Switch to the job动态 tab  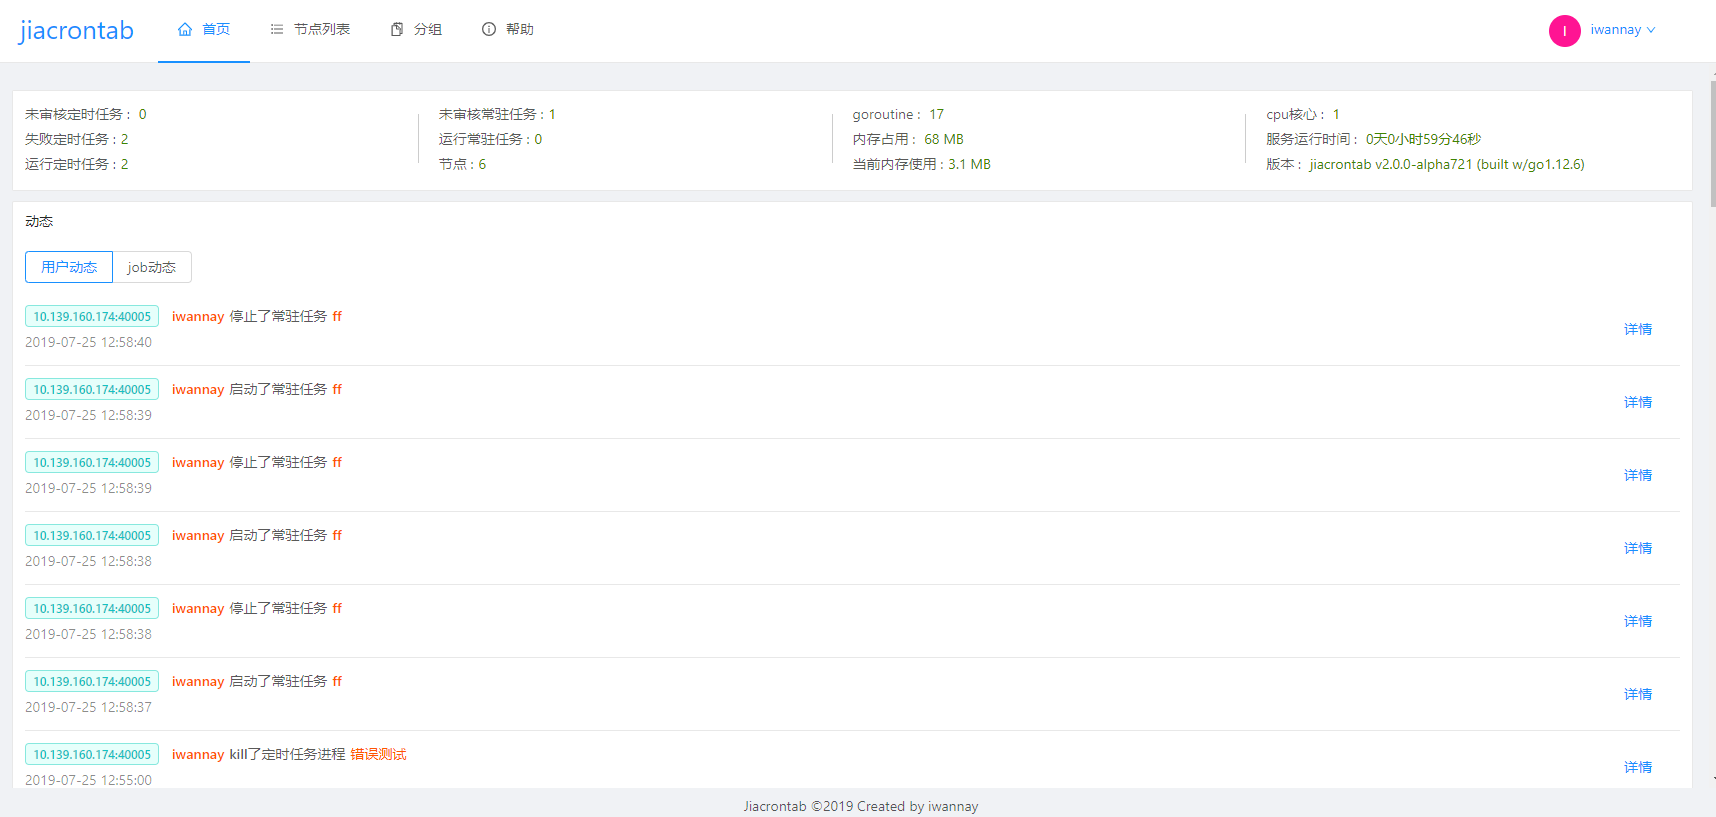pos(152,267)
